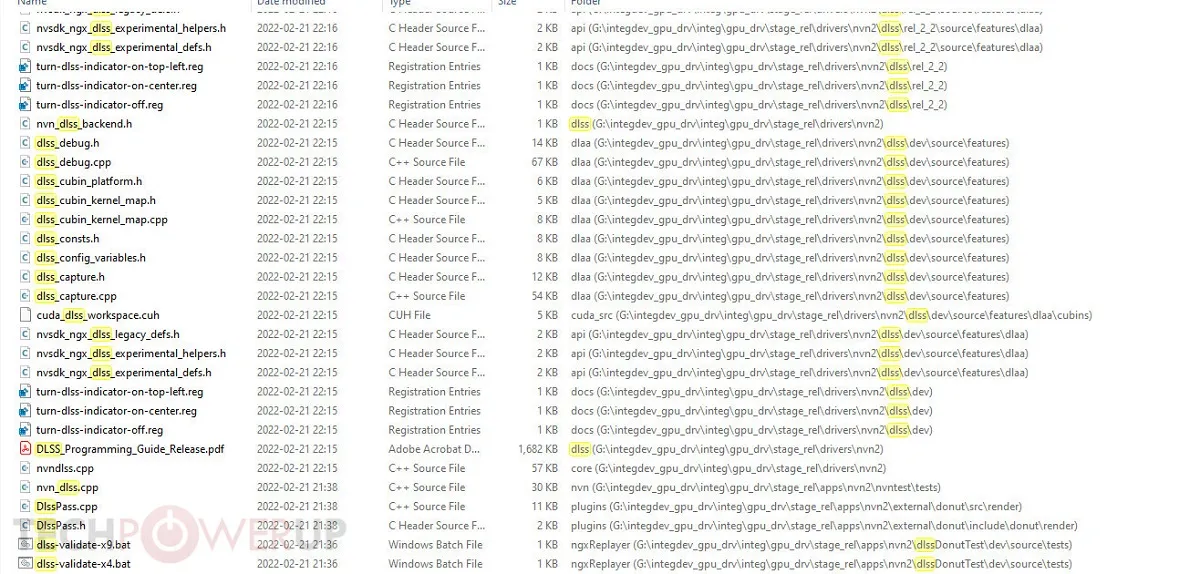The height and width of the screenshot is (574, 1200).
Task: Select the file name nvsdk_ngx_dlss_legacy_defs.h
Action: coord(108,334)
